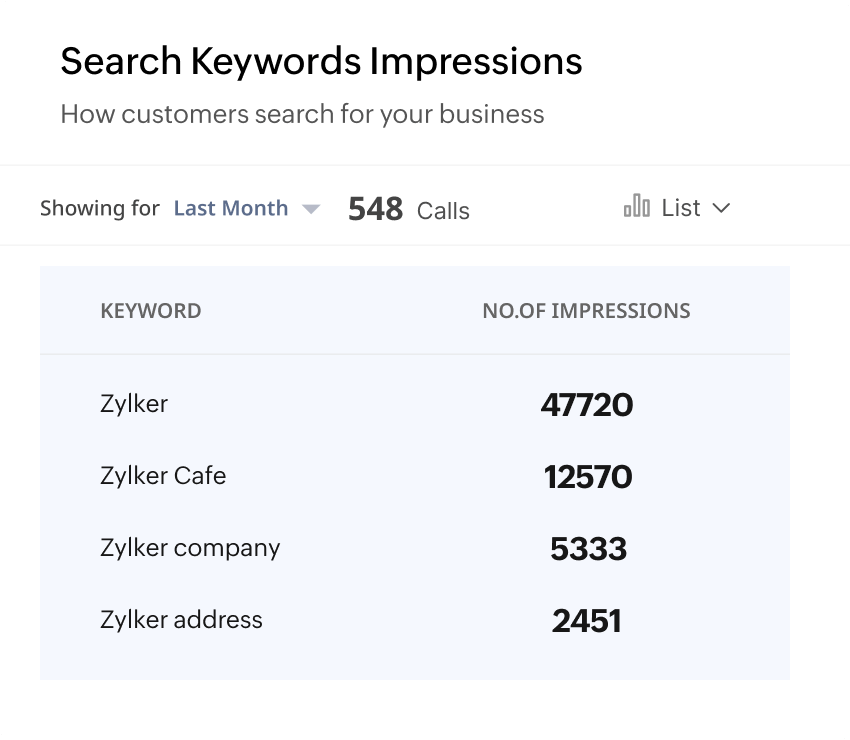Expand the dropdown arrow next to Last Month
Viewport: 850px width, 740px height.
click(x=311, y=209)
